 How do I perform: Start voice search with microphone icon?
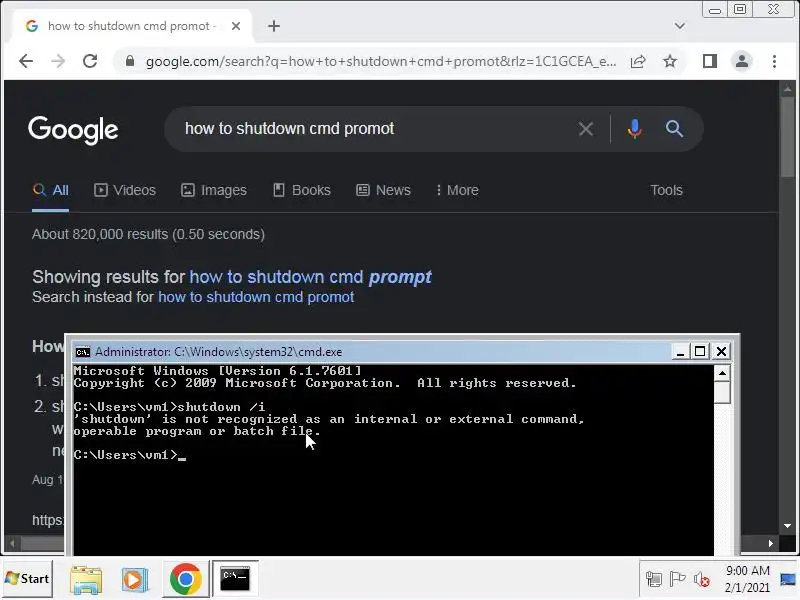pos(635,129)
